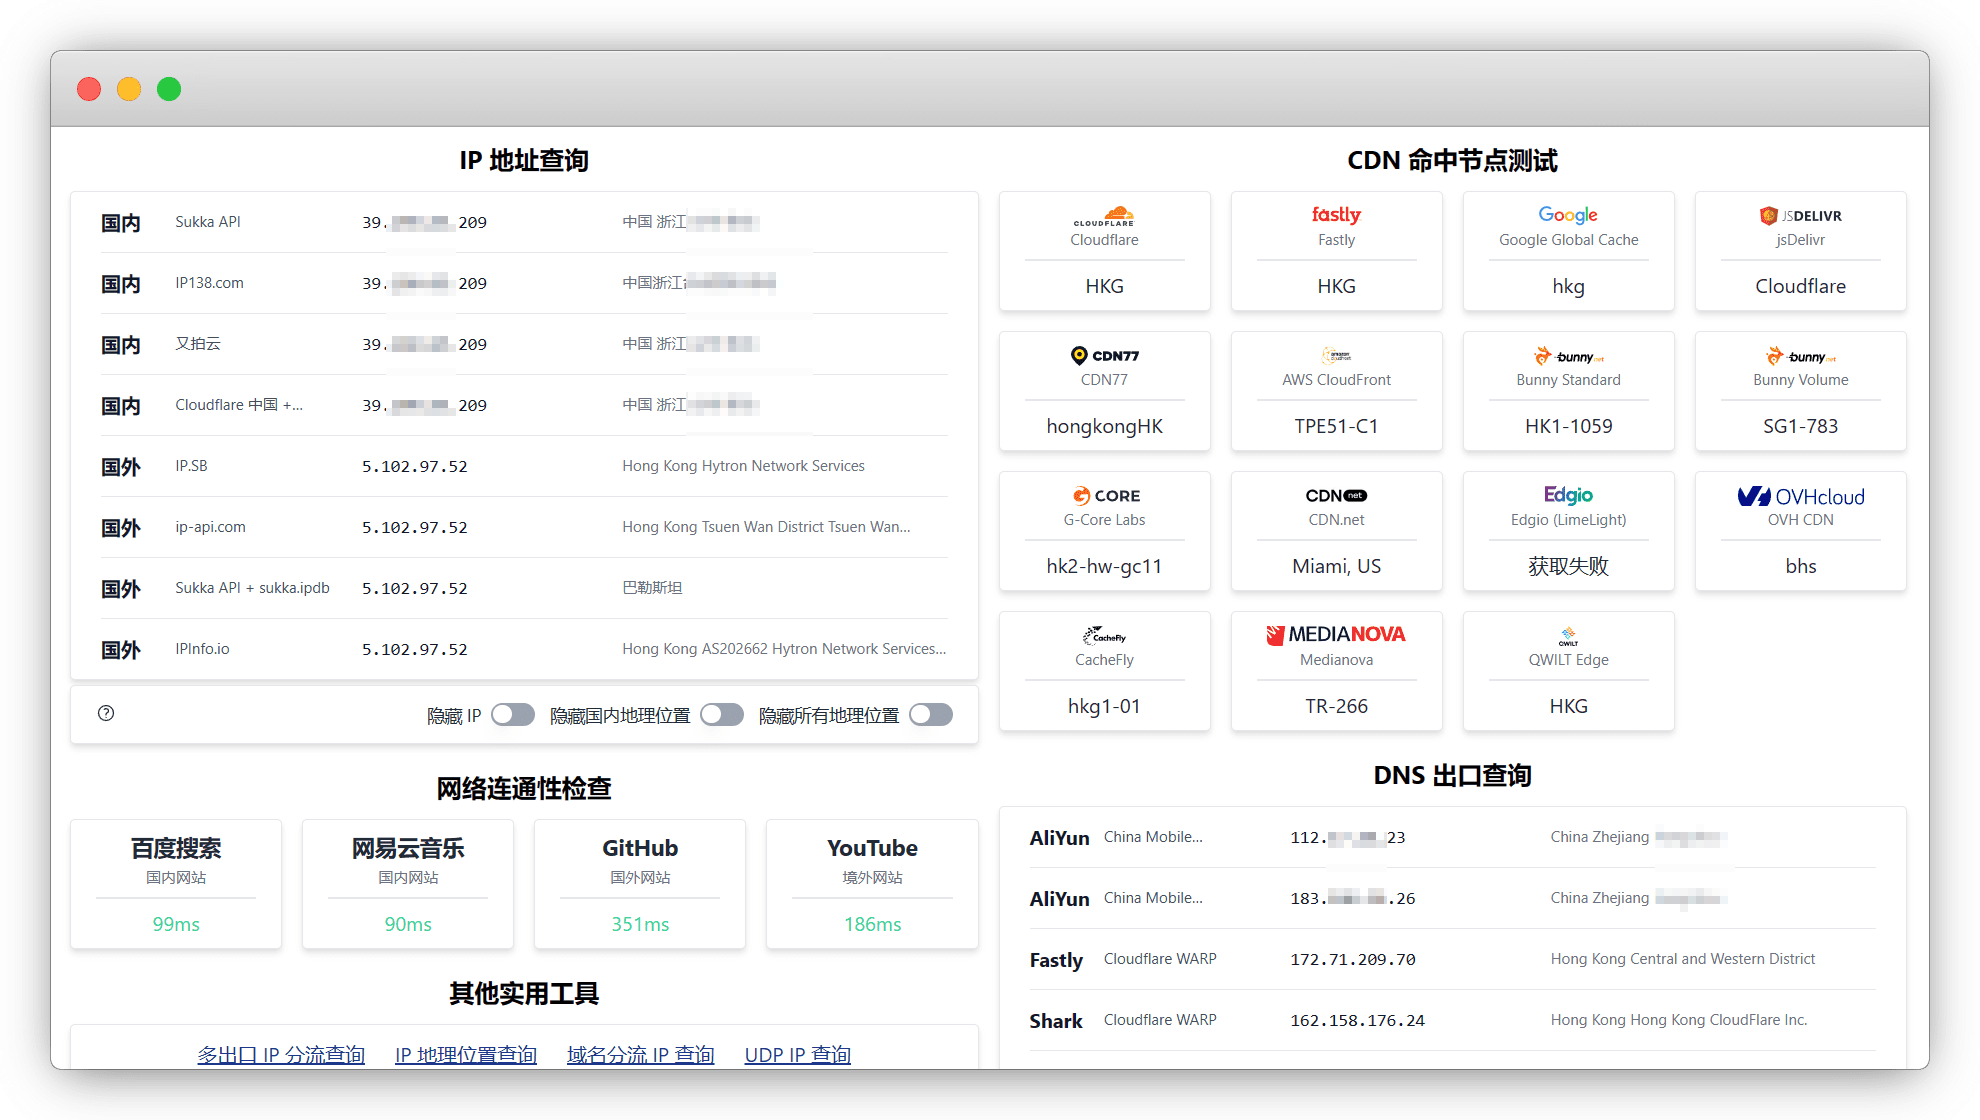Click the Google Global Cache logo
1980x1120 pixels.
click(1568, 215)
